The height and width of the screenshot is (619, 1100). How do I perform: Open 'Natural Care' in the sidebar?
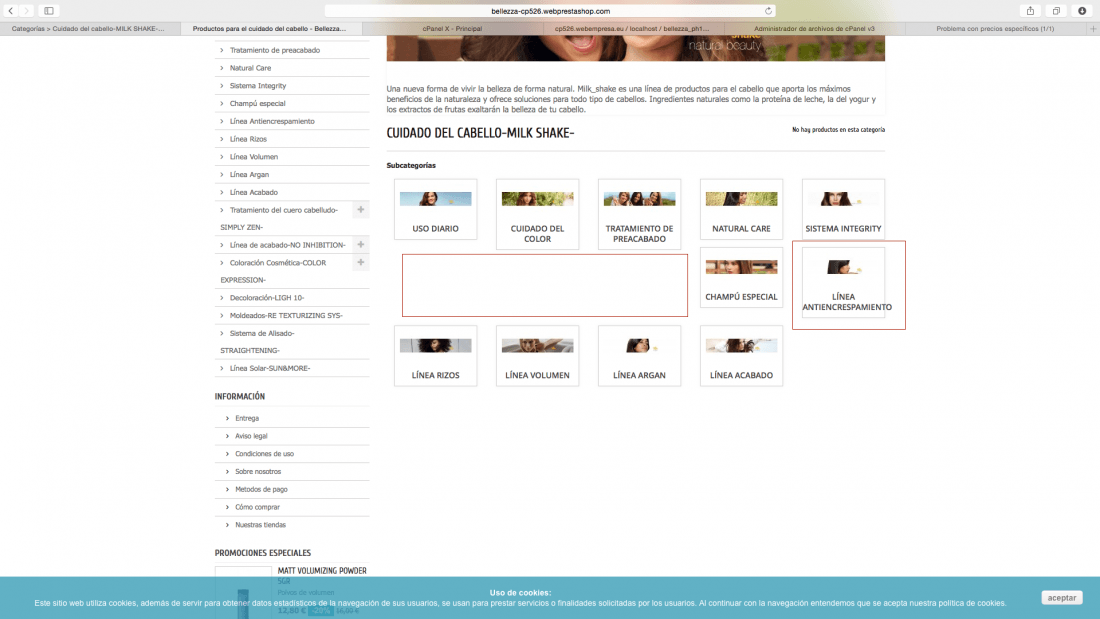(x=250, y=68)
